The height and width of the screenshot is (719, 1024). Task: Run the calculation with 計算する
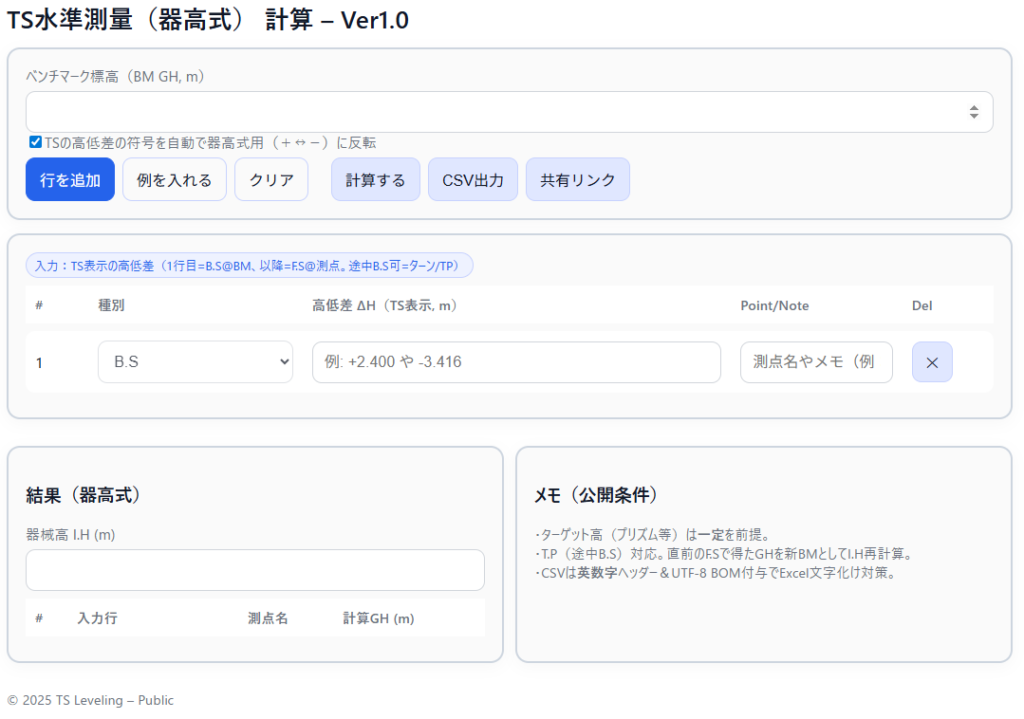(375, 180)
